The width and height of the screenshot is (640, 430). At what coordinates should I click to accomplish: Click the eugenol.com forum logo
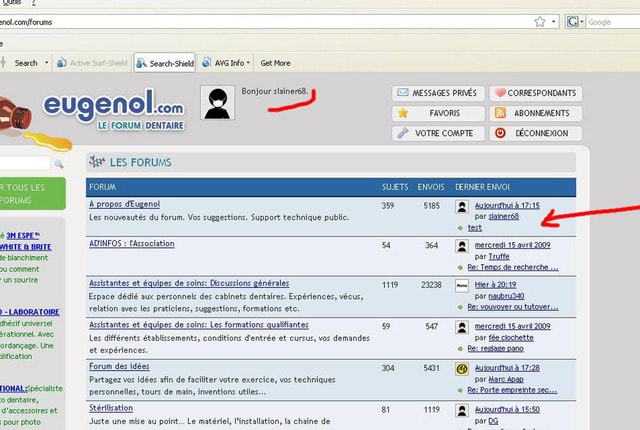(112, 109)
